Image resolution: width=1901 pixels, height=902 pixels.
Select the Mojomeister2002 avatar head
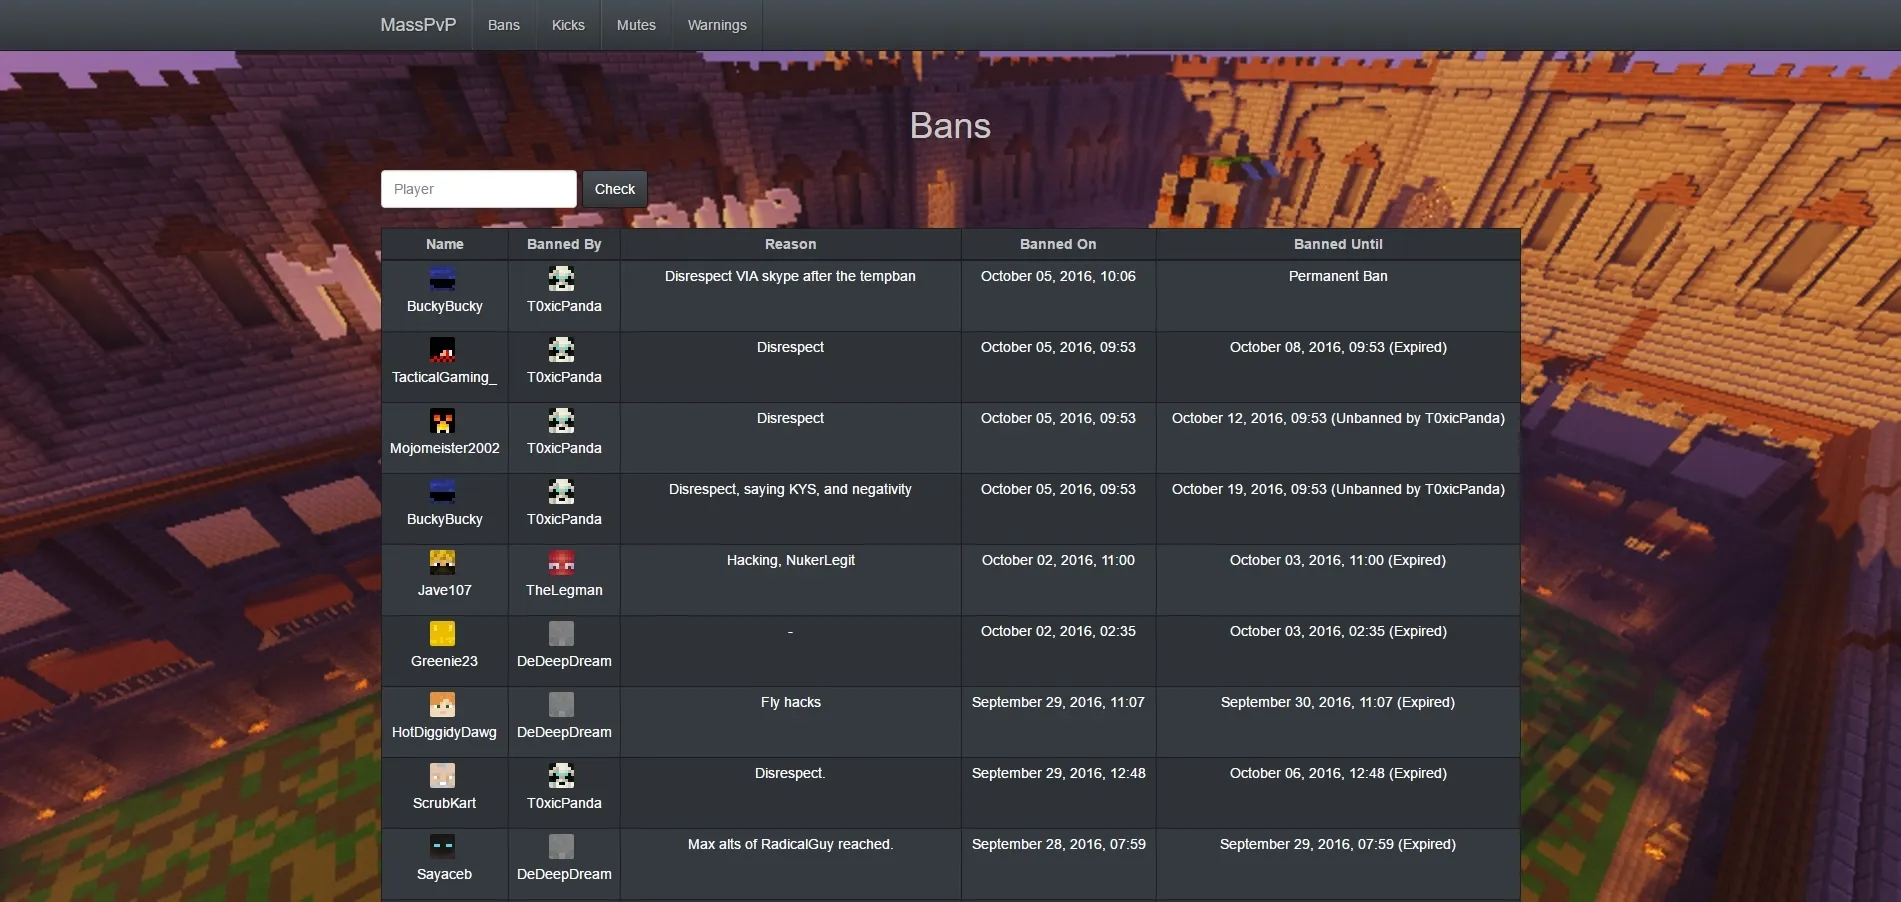442,421
